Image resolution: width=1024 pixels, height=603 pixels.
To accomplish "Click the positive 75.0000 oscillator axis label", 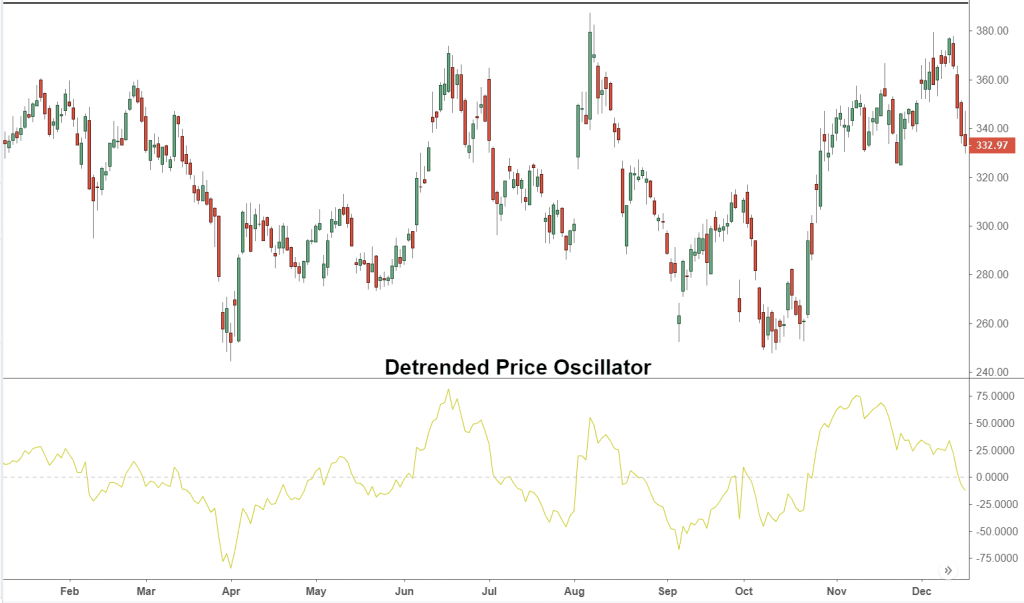I will click(995, 396).
